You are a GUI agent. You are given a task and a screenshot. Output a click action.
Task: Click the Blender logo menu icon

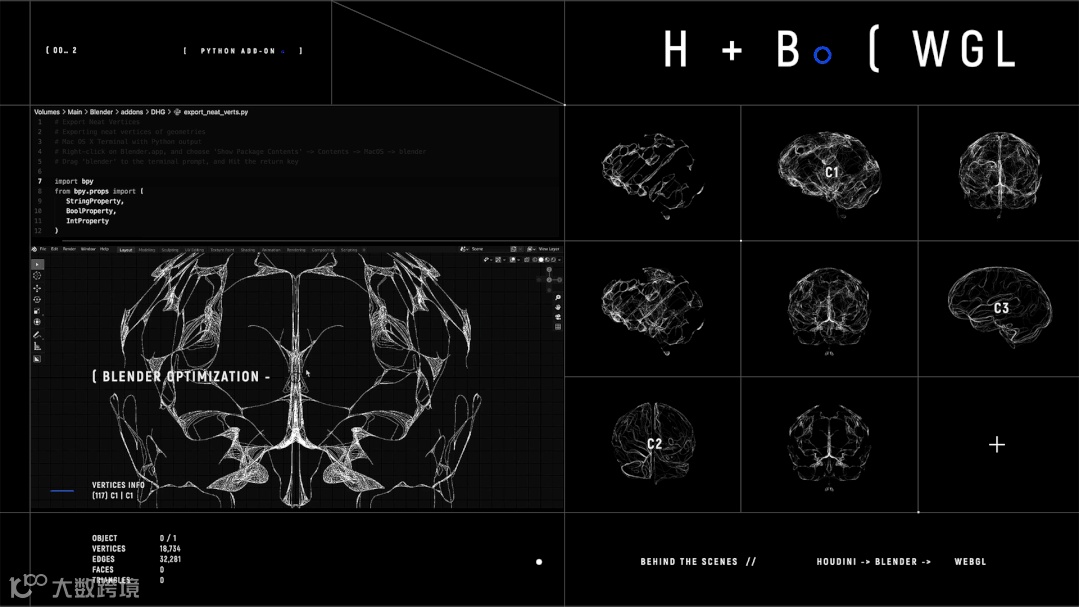click(34, 249)
